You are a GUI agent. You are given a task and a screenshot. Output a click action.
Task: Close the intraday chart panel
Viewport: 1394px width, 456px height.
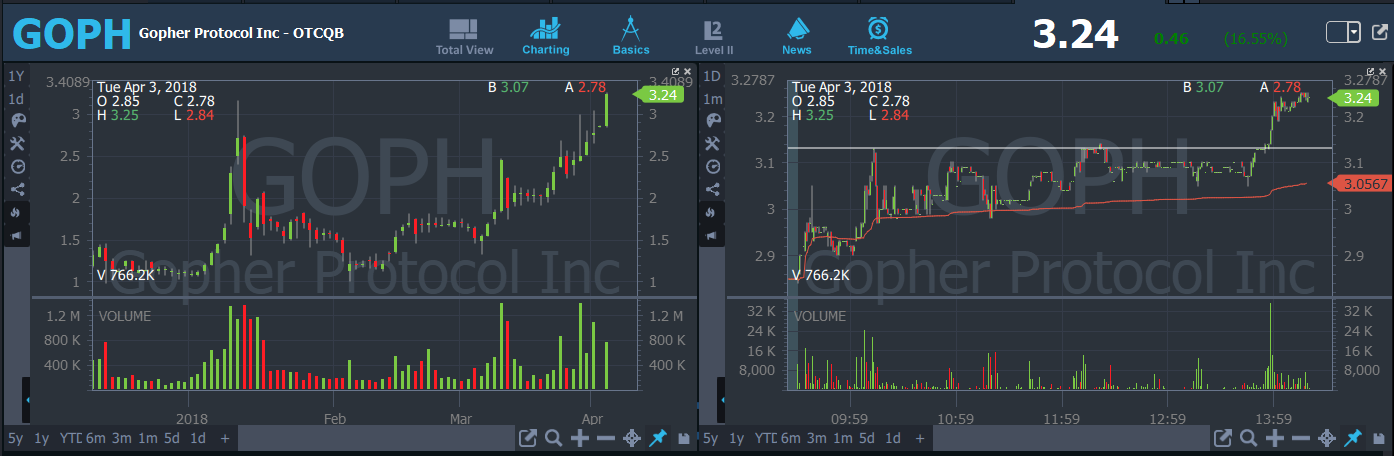1382,71
